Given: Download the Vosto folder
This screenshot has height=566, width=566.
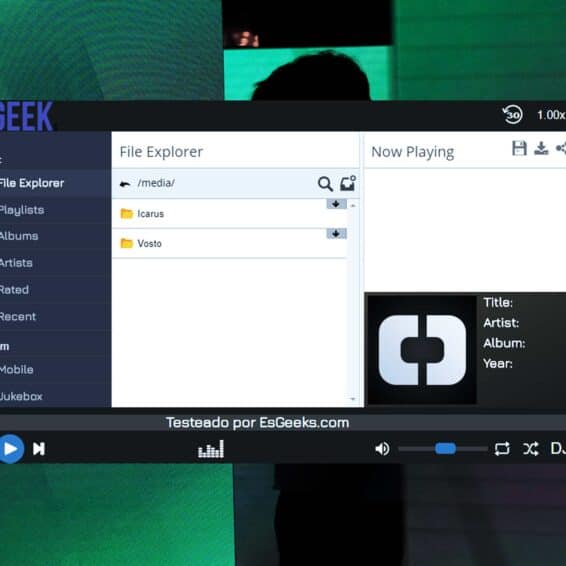Looking at the screenshot, I should 336,234.
